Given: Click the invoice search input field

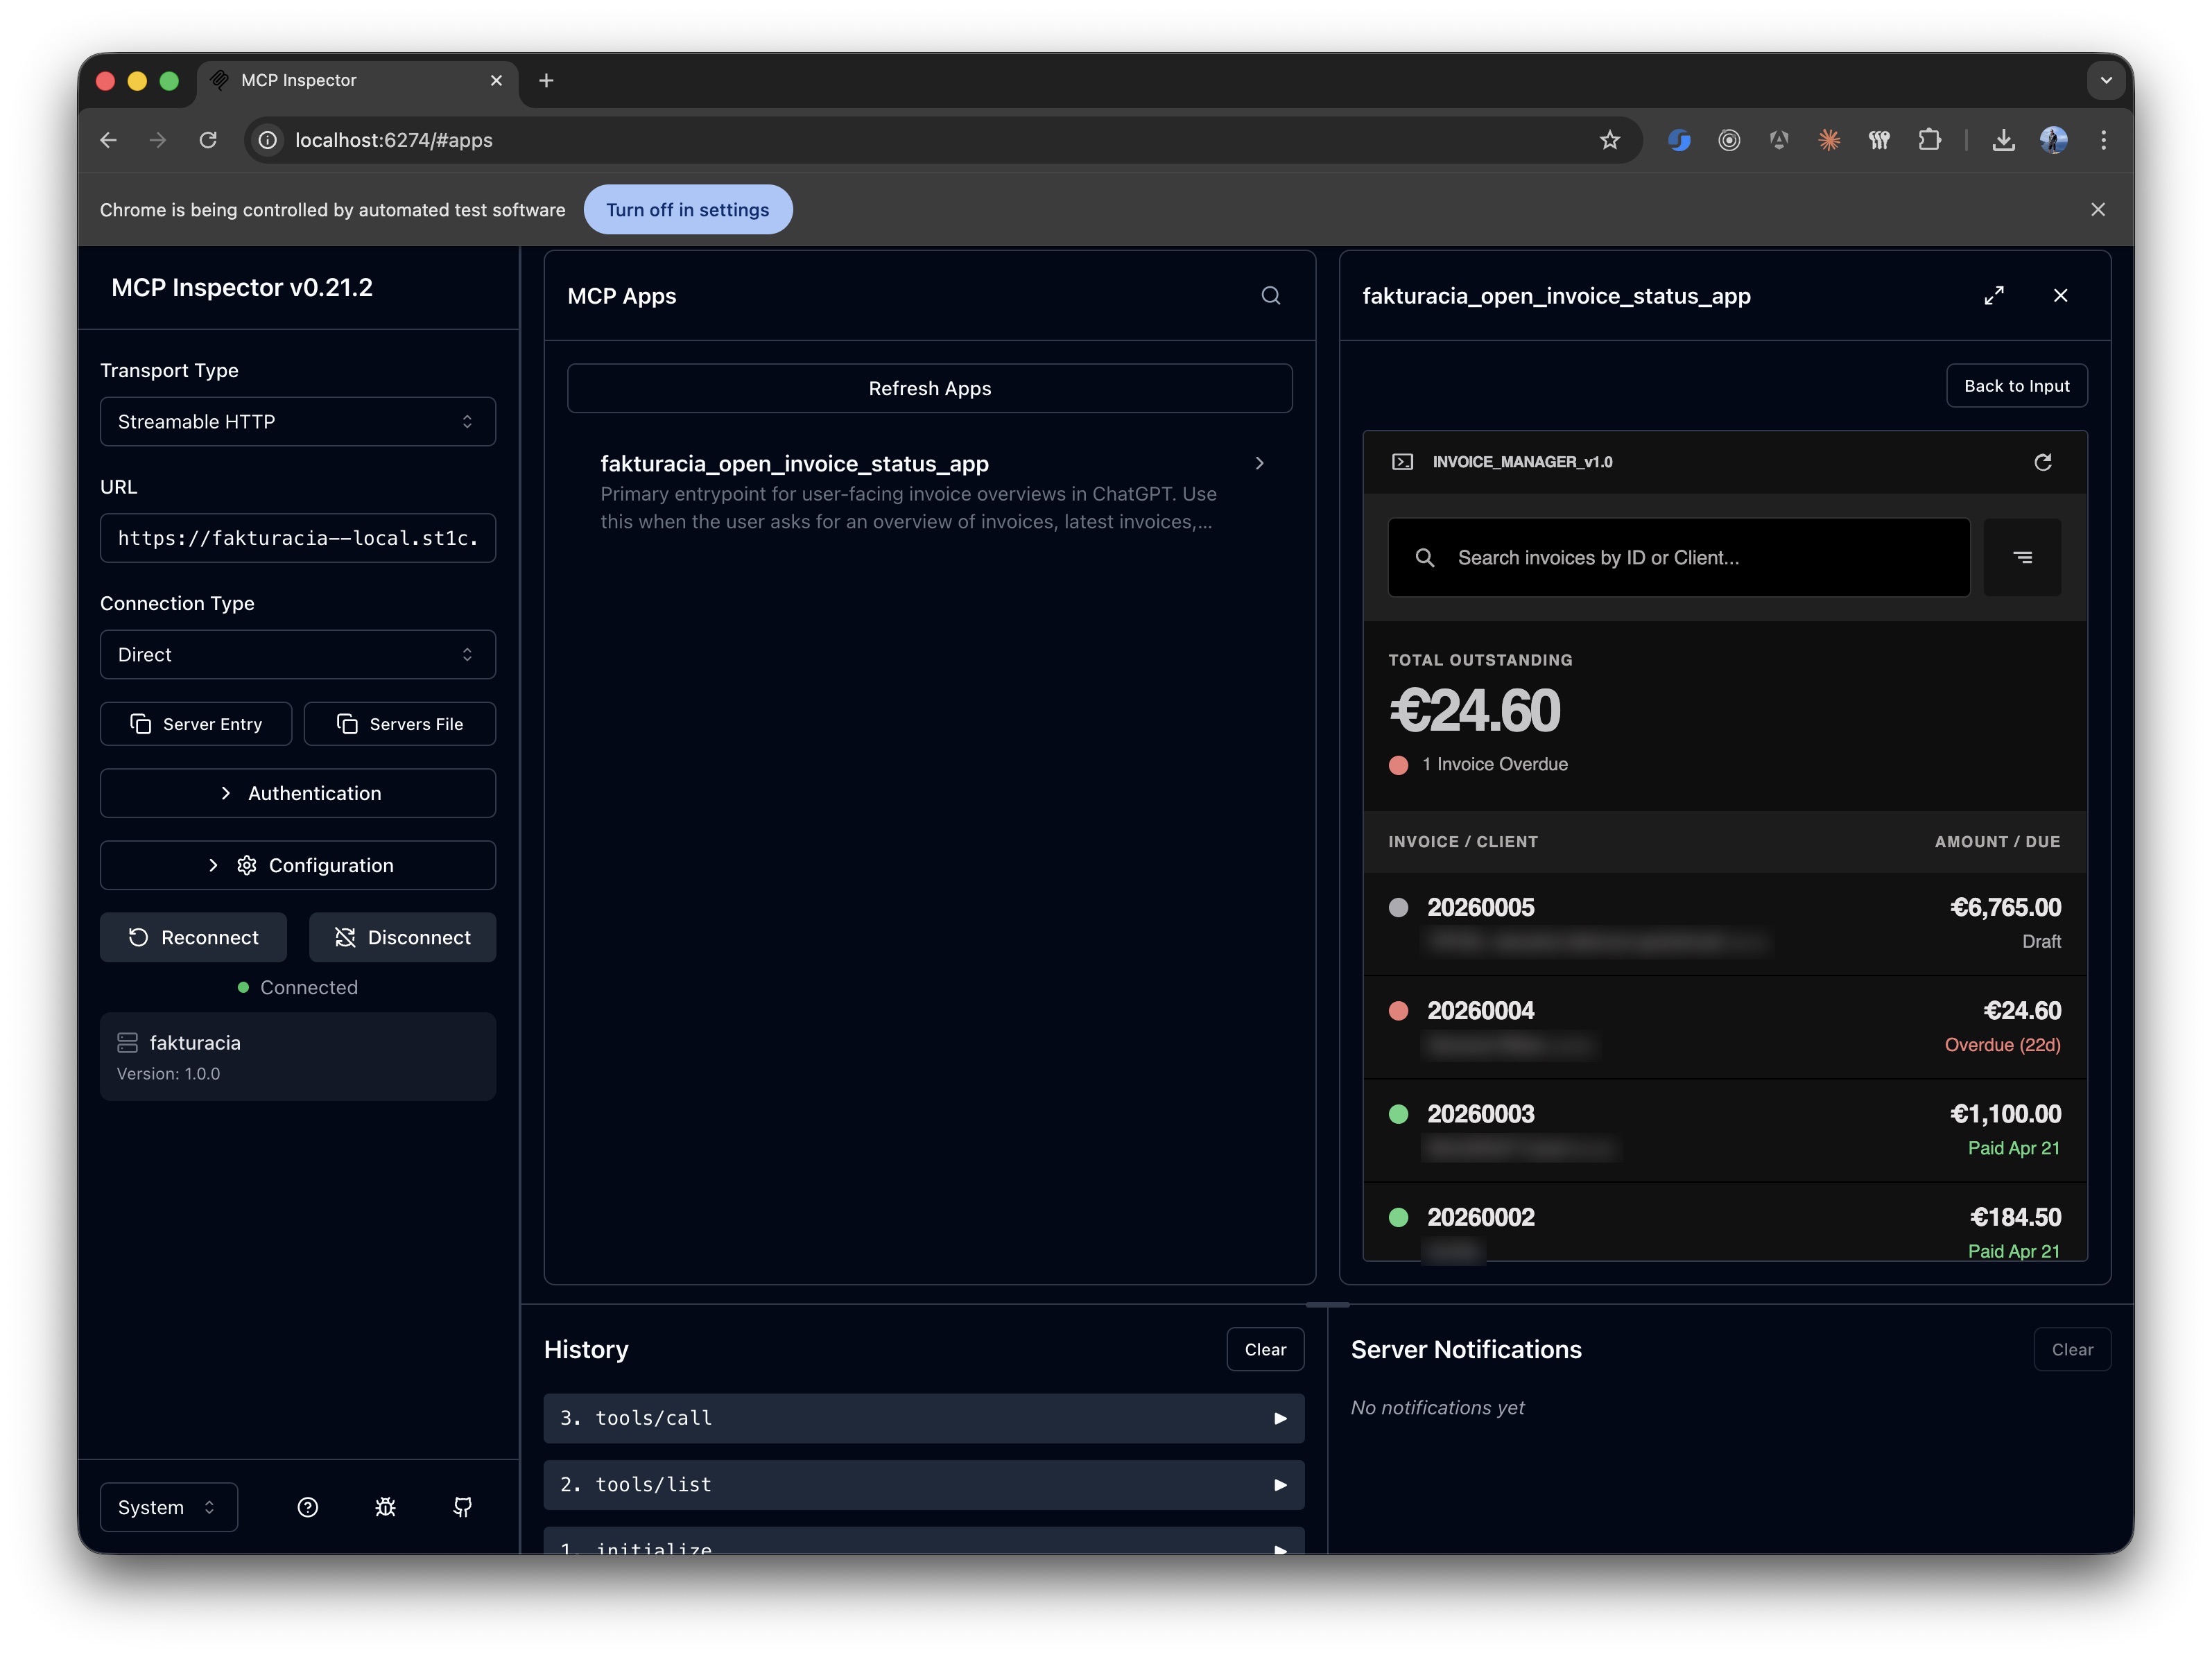Looking at the screenshot, I should click(x=1677, y=557).
